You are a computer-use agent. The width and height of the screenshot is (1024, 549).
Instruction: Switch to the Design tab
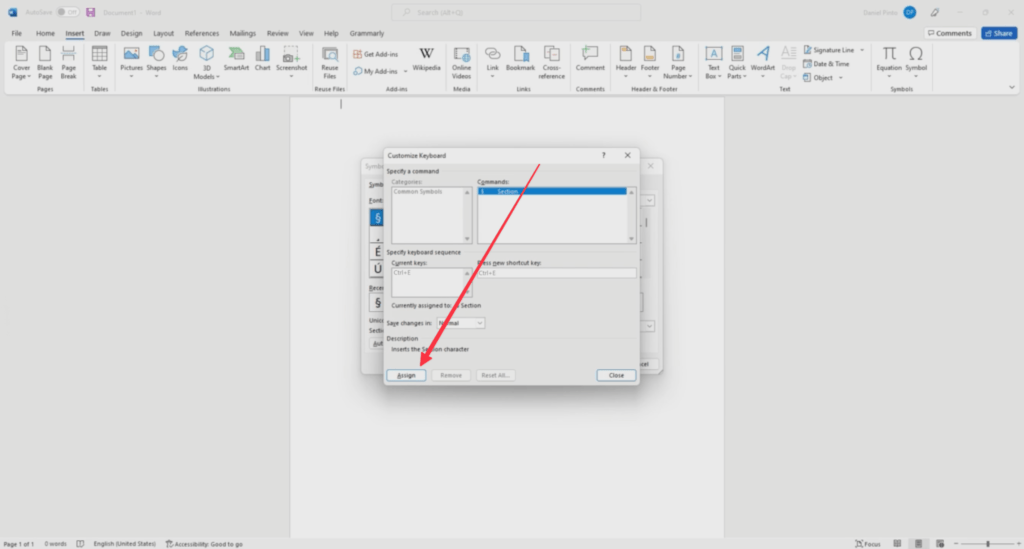coord(131,33)
